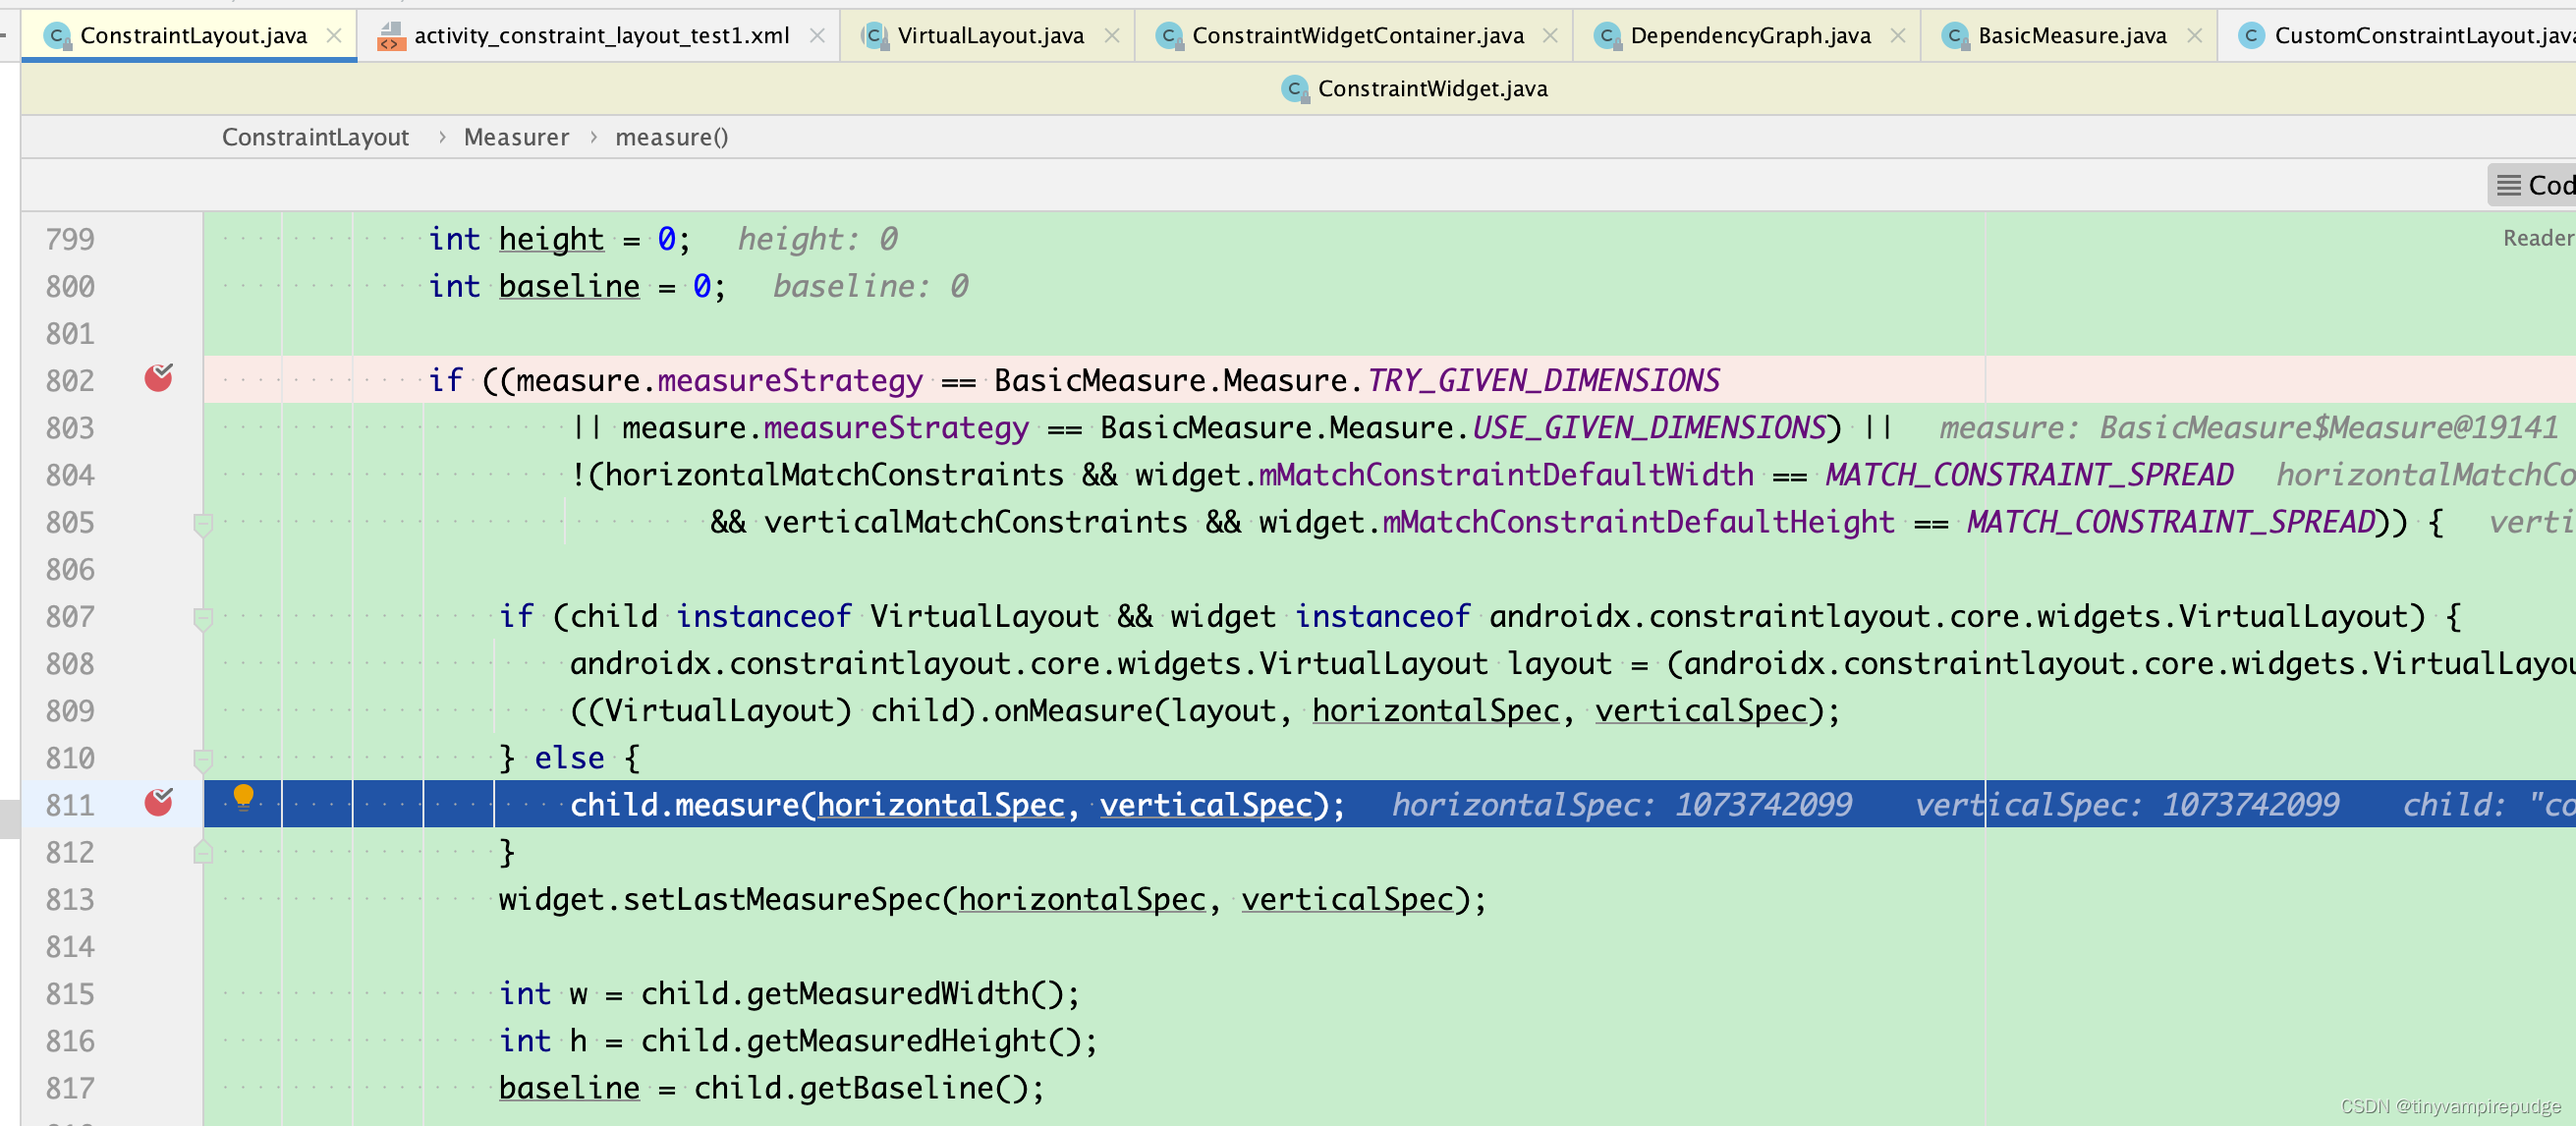Screen dimensions: 2576x1126
Task: Collapse the fold marker at line 810
Action: pos(203,758)
